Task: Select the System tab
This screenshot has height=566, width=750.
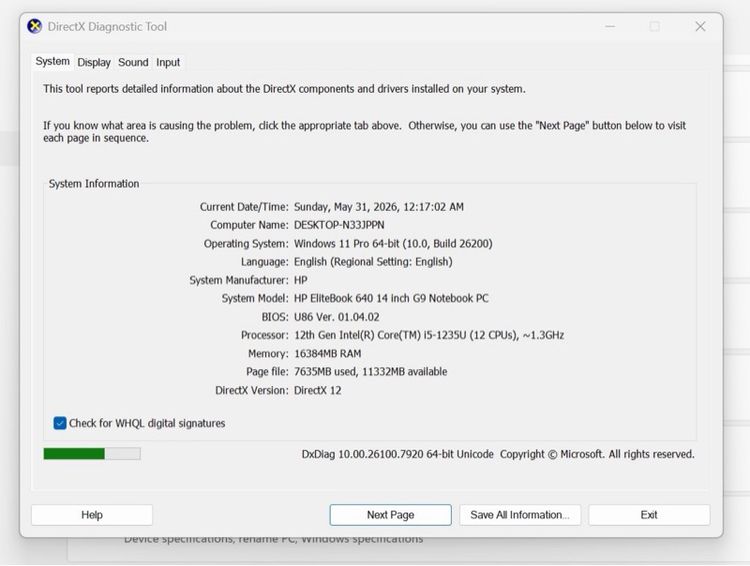Action: (53, 62)
